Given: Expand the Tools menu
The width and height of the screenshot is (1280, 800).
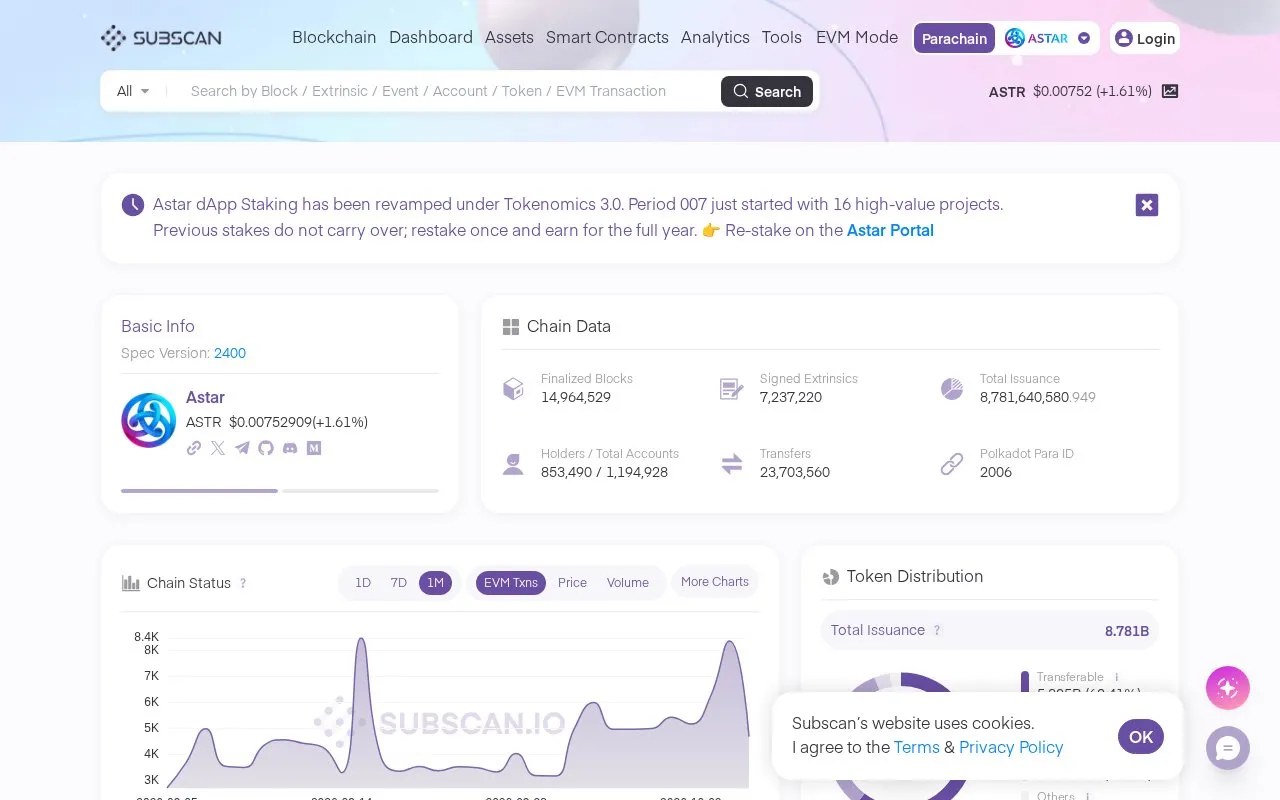Looking at the screenshot, I should tap(782, 37).
